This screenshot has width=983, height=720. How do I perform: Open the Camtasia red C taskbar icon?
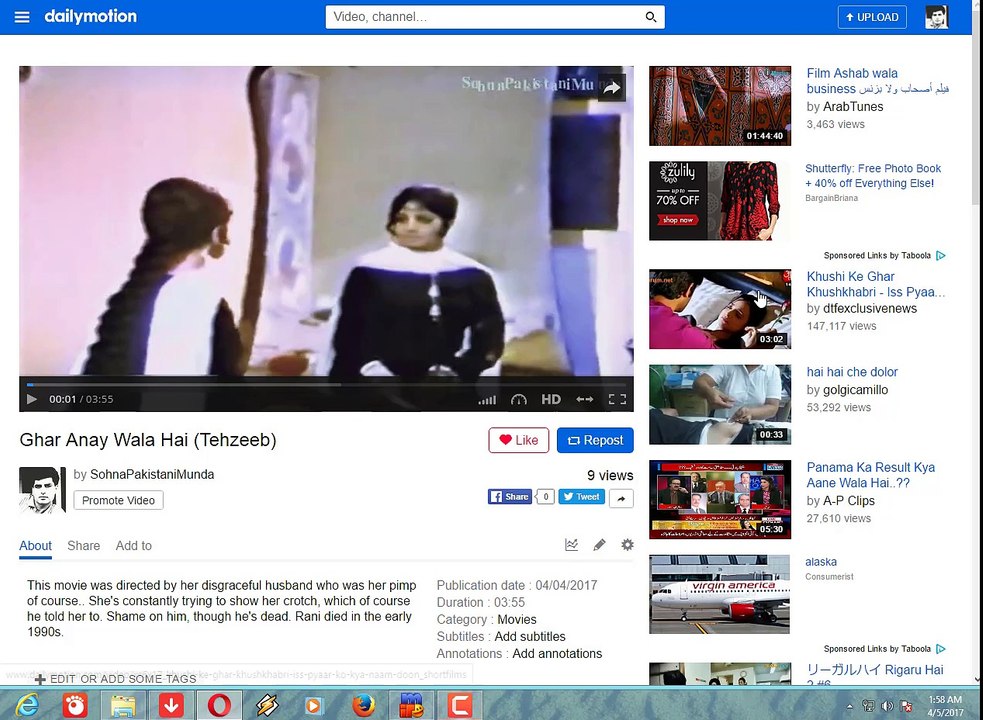point(459,705)
